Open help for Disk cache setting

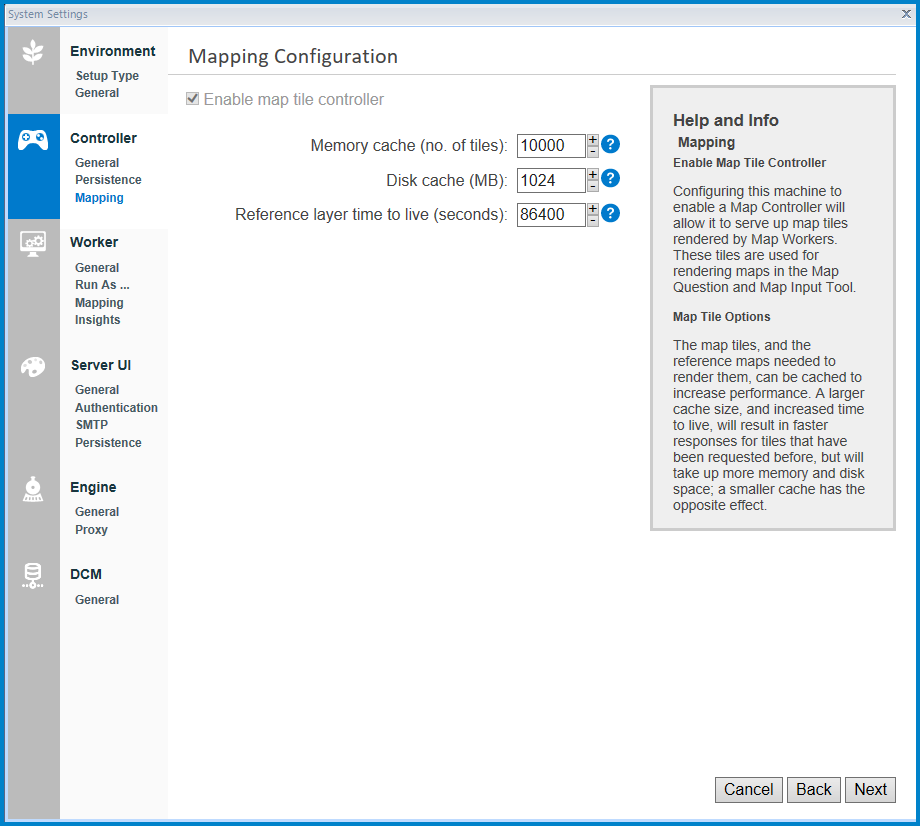click(x=610, y=179)
